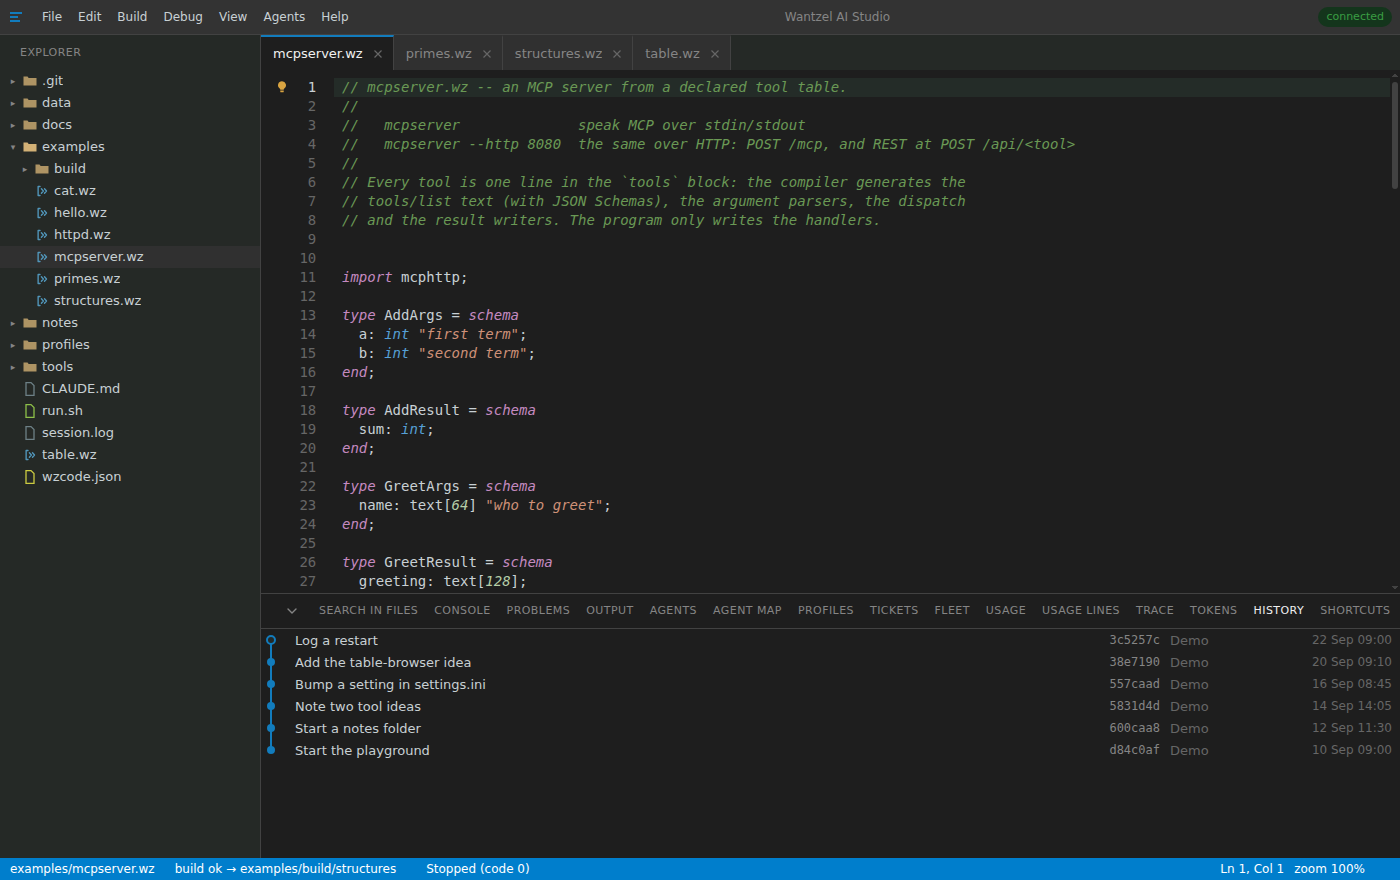Click the file icon beside wzcode.json
This screenshot has height=880, width=1400.
[30, 477]
